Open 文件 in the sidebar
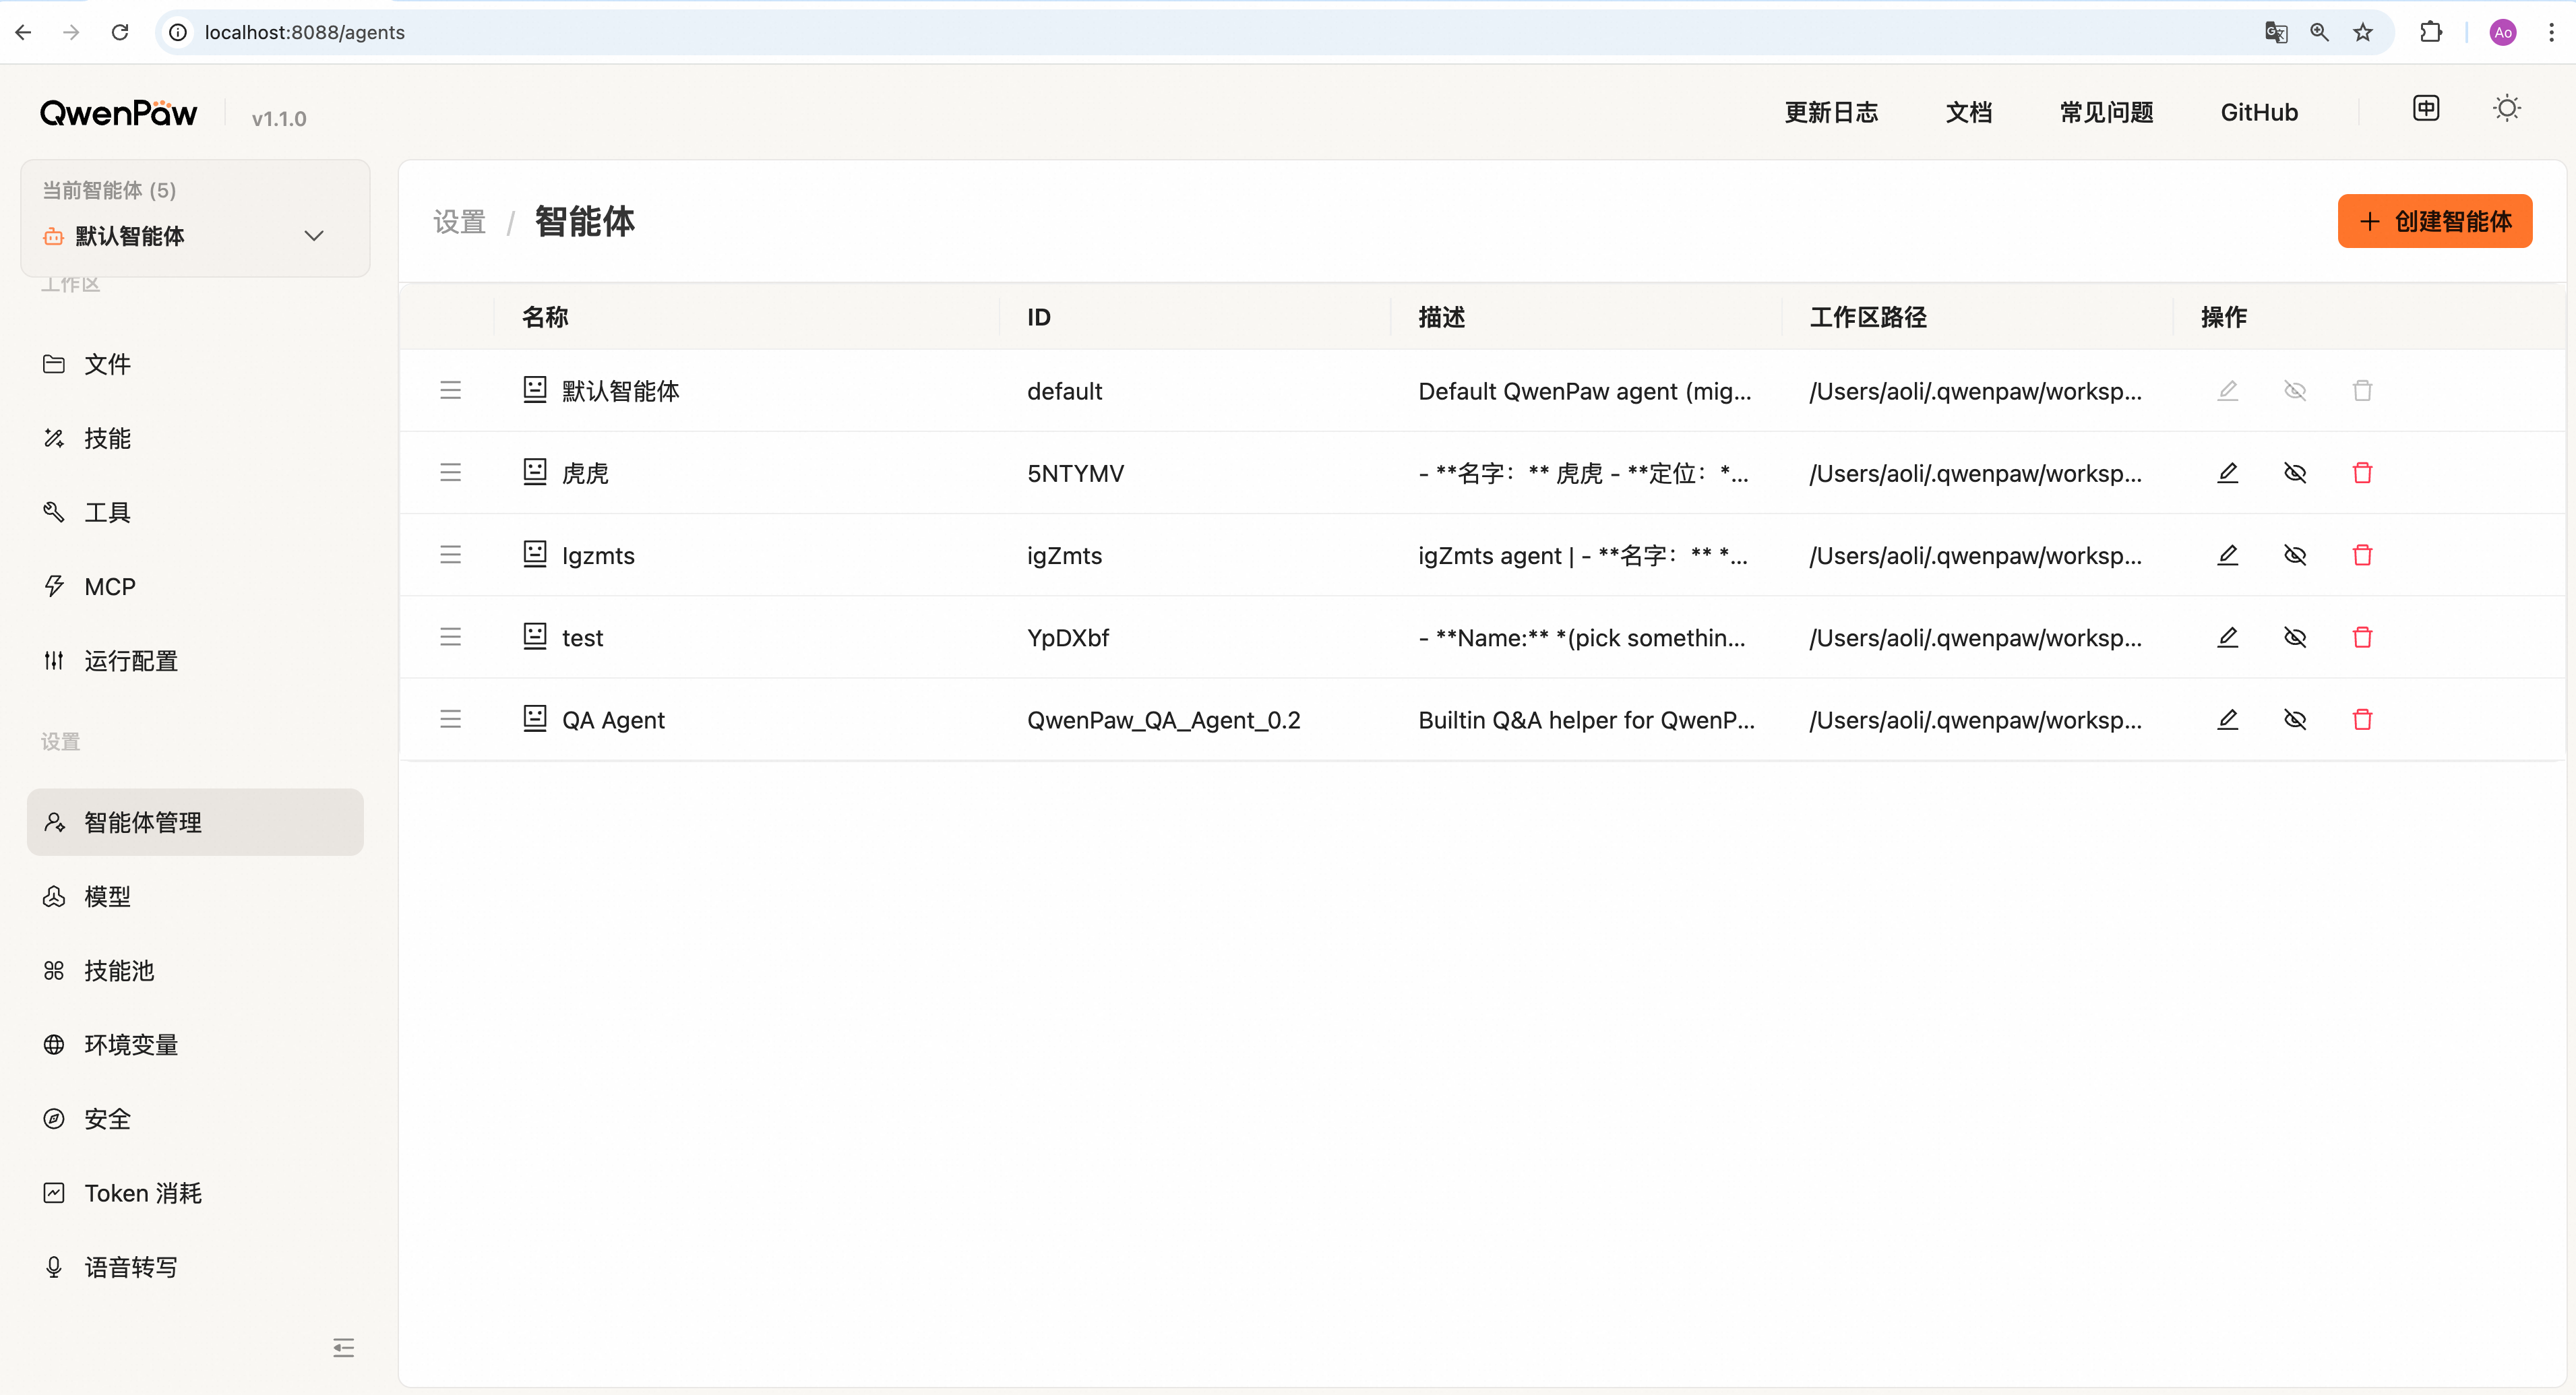Screen dimensions: 2576x1395 click(195, 364)
